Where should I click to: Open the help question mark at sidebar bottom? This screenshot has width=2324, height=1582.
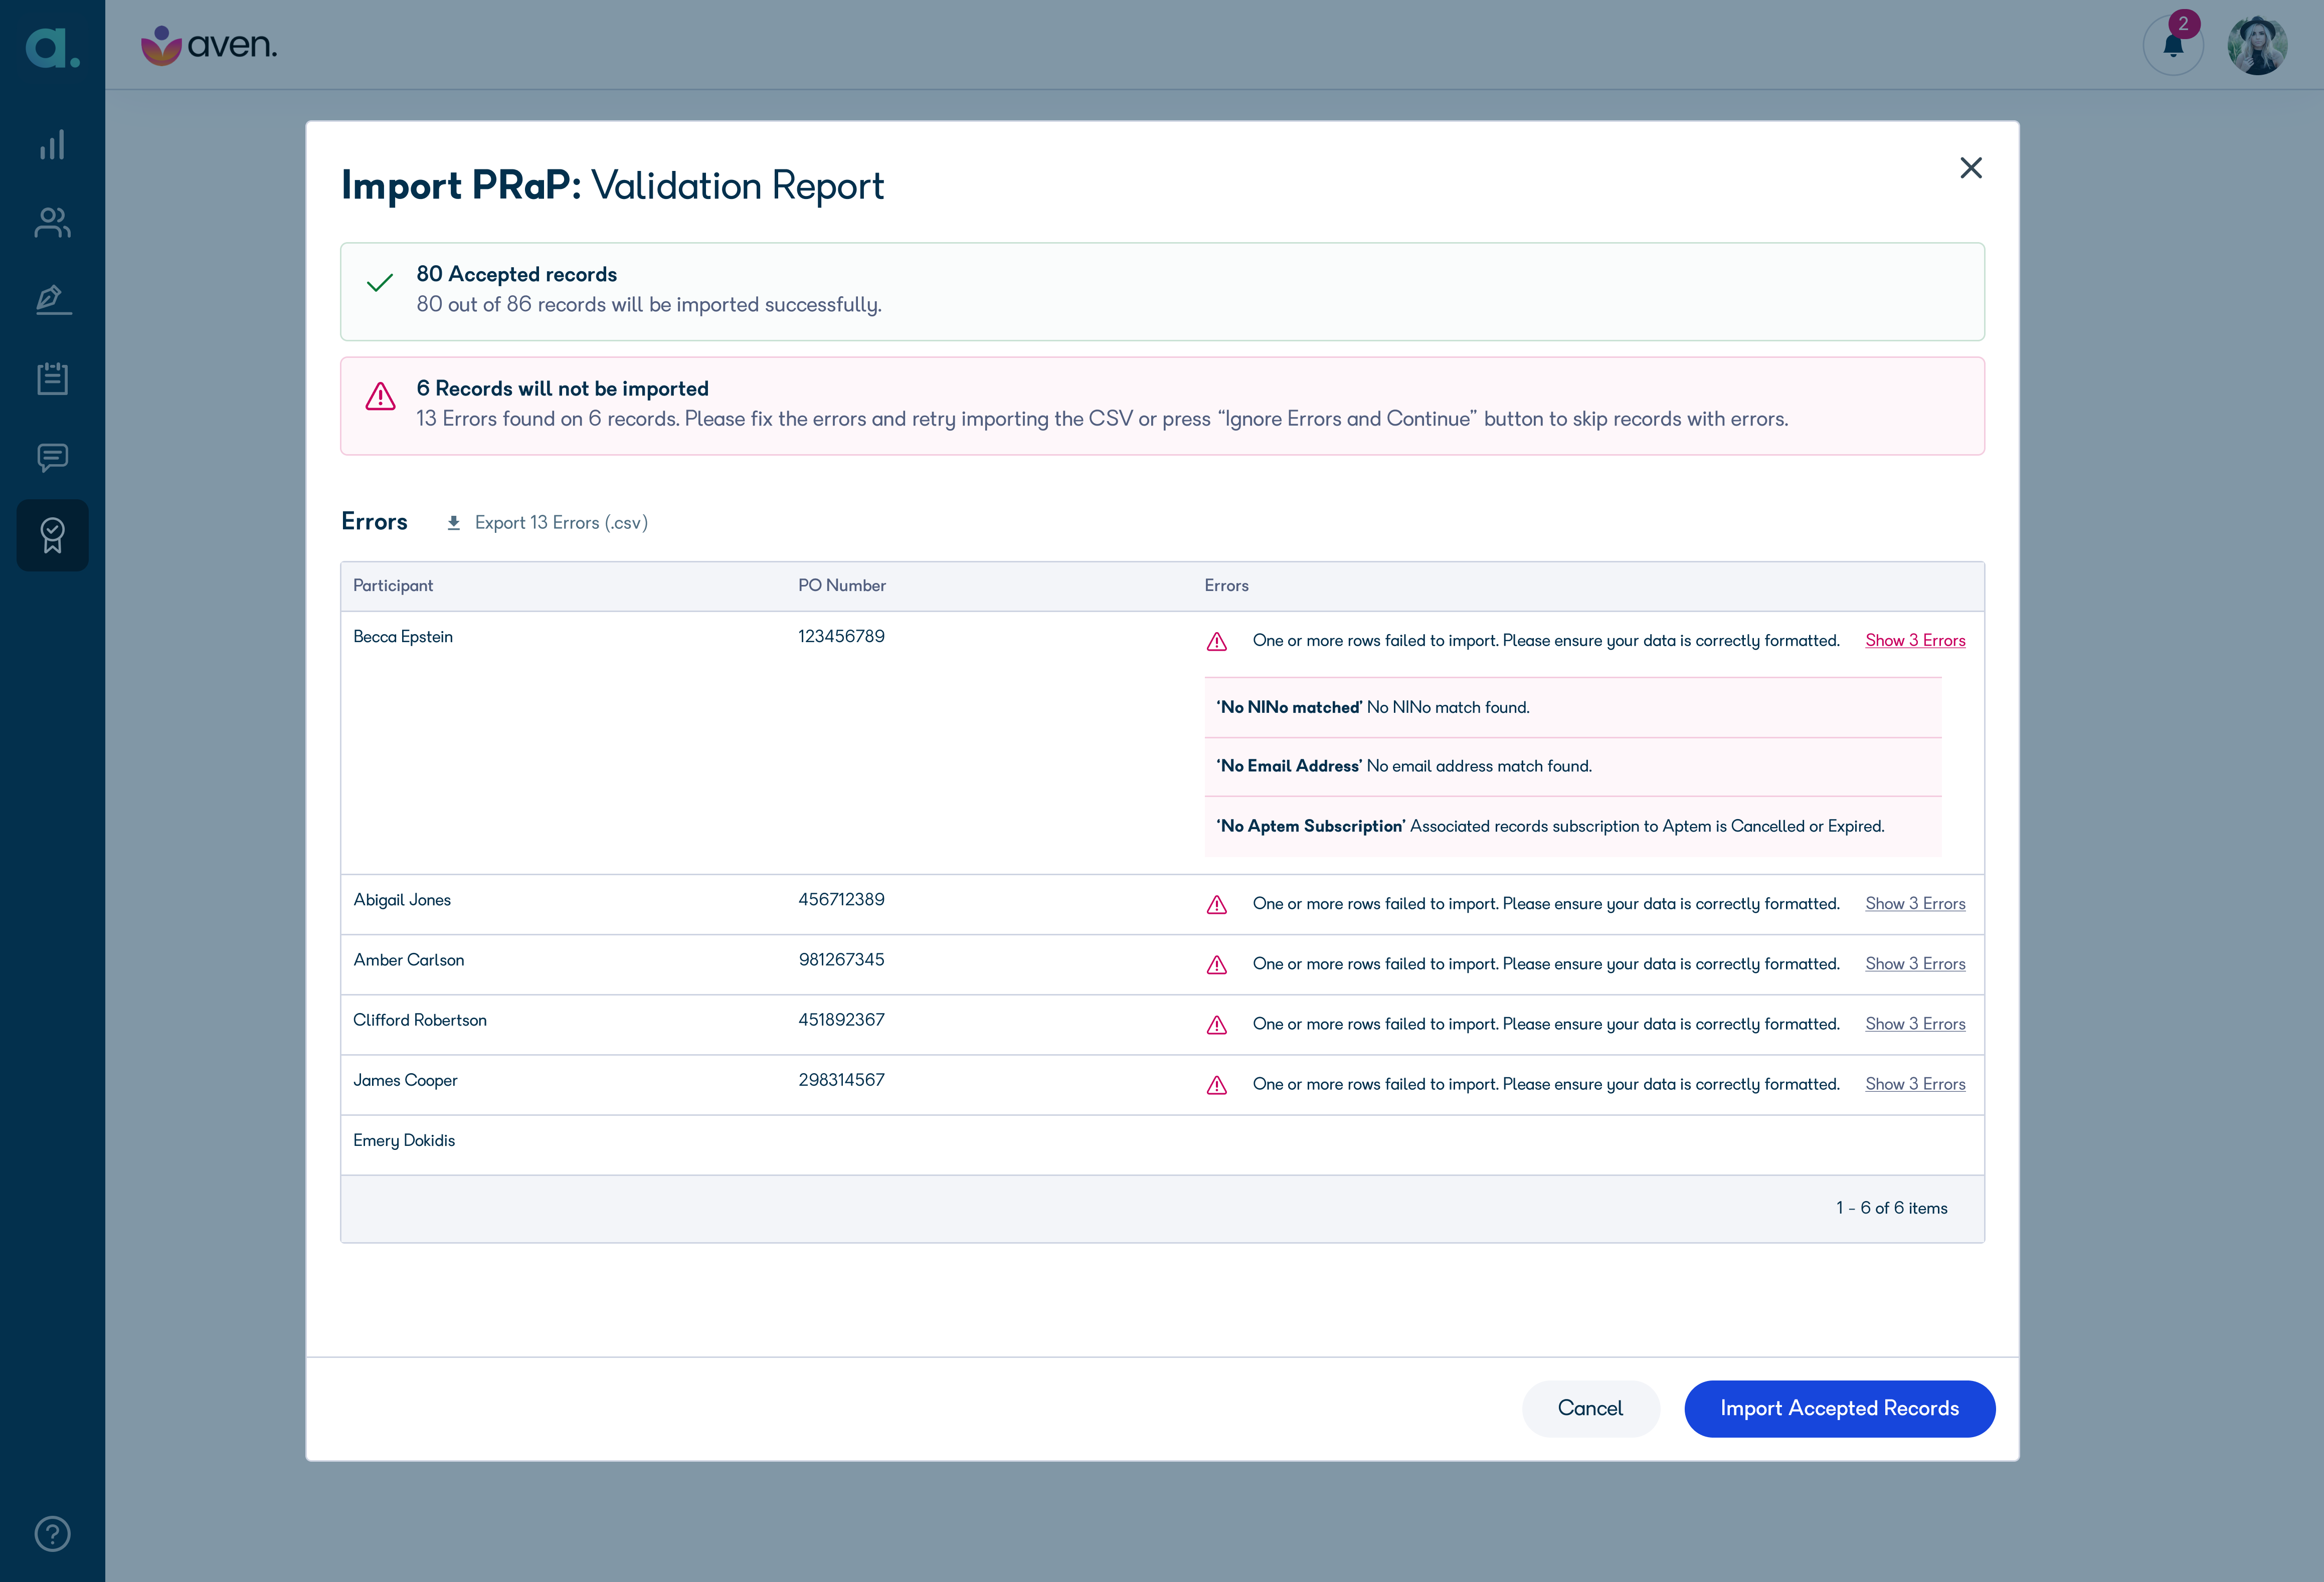52,1533
